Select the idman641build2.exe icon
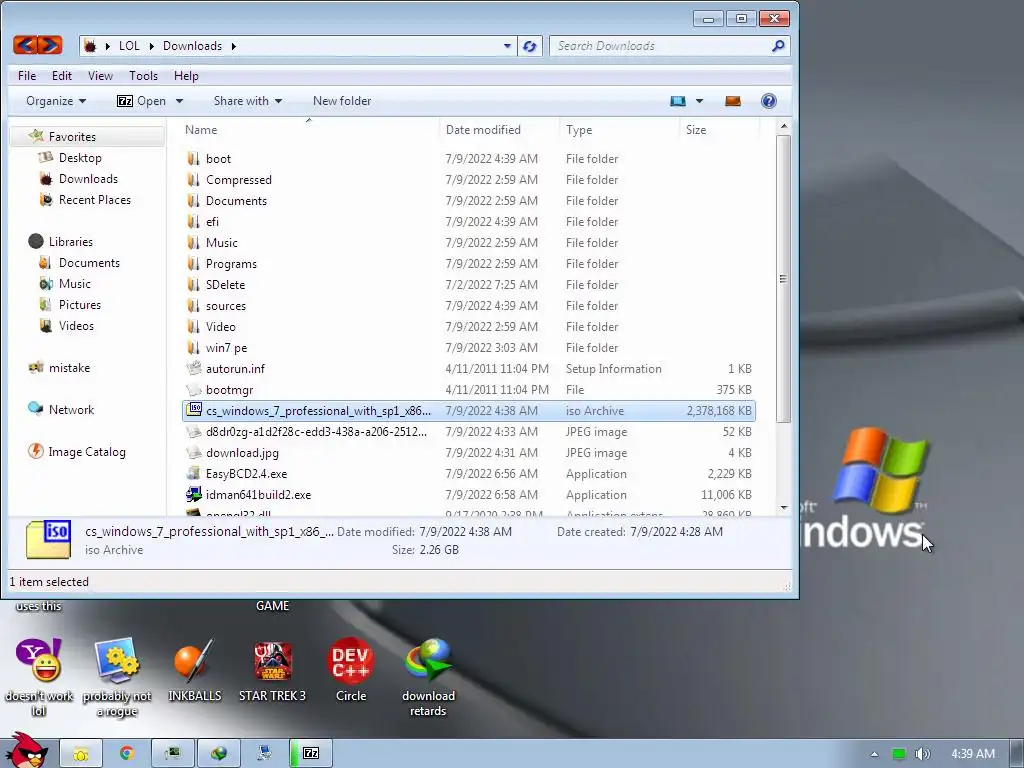Image resolution: width=1024 pixels, height=768 pixels. tap(193, 494)
